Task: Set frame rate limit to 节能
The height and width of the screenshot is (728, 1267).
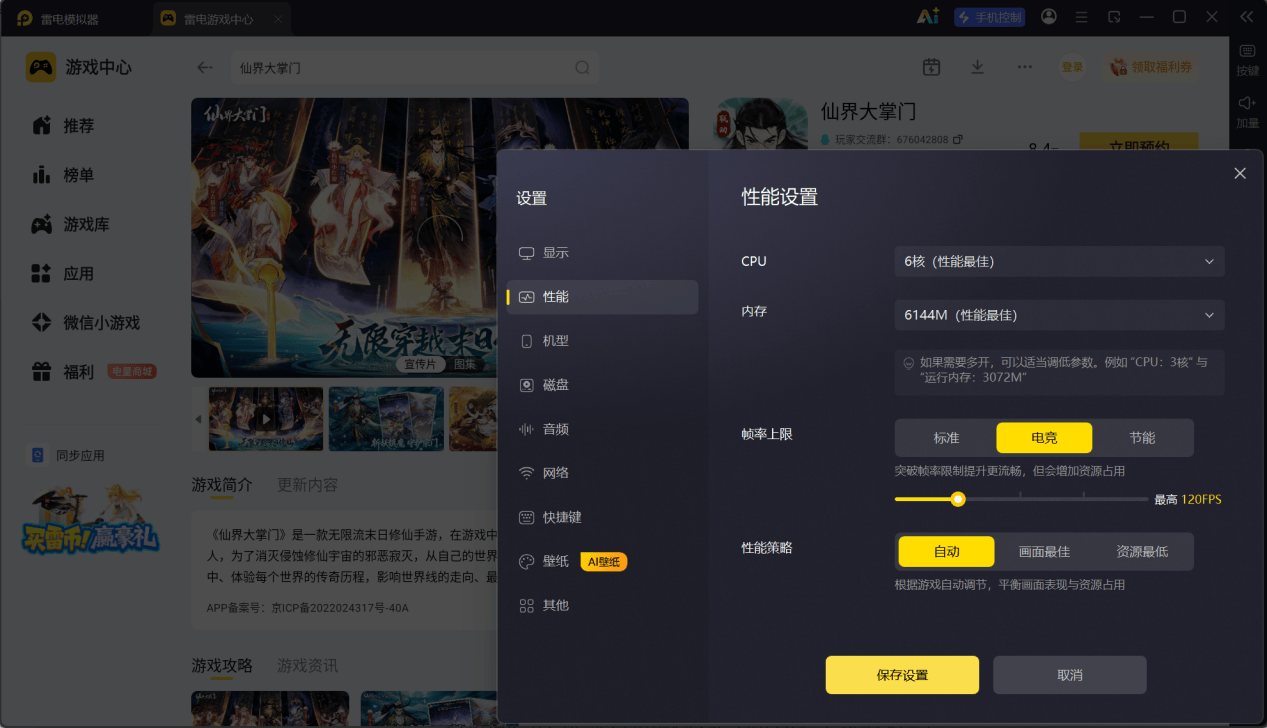Action: coord(1142,438)
